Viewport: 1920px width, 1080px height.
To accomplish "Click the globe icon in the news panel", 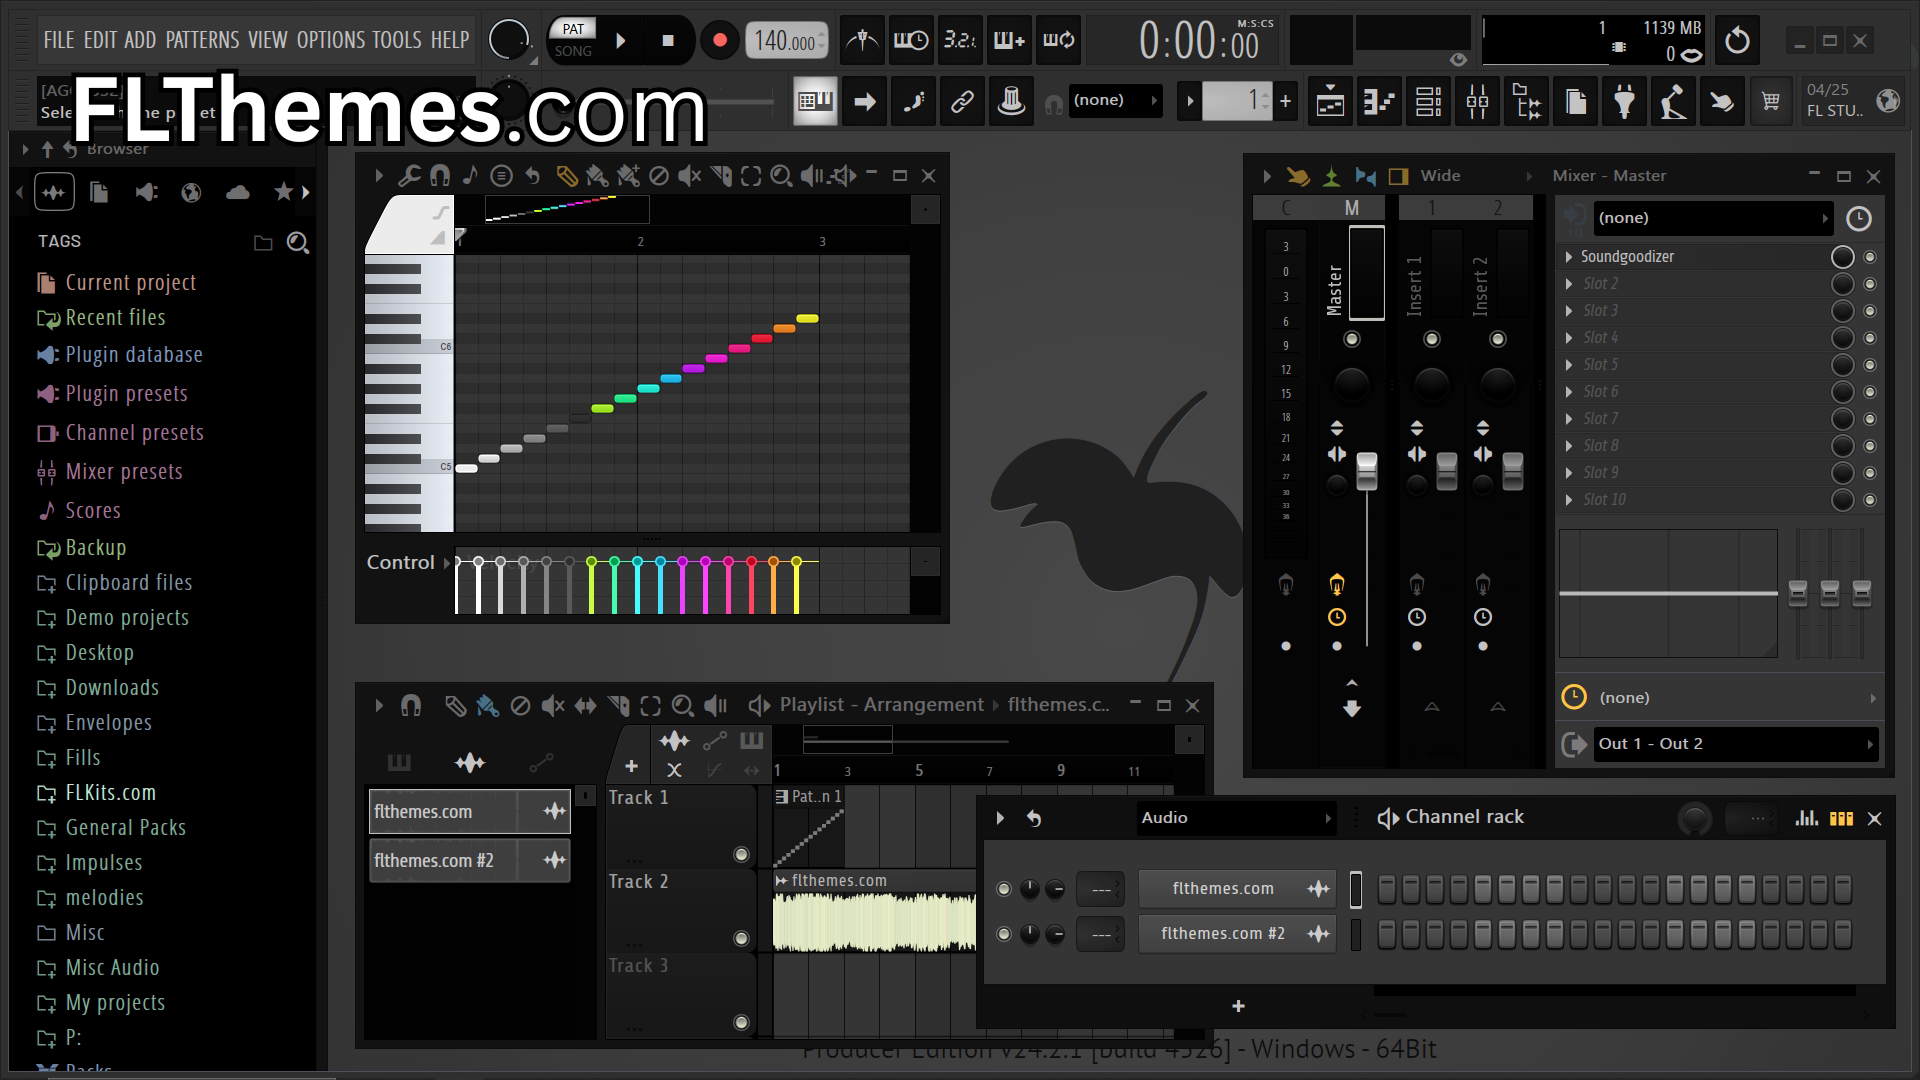I will coord(1888,101).
